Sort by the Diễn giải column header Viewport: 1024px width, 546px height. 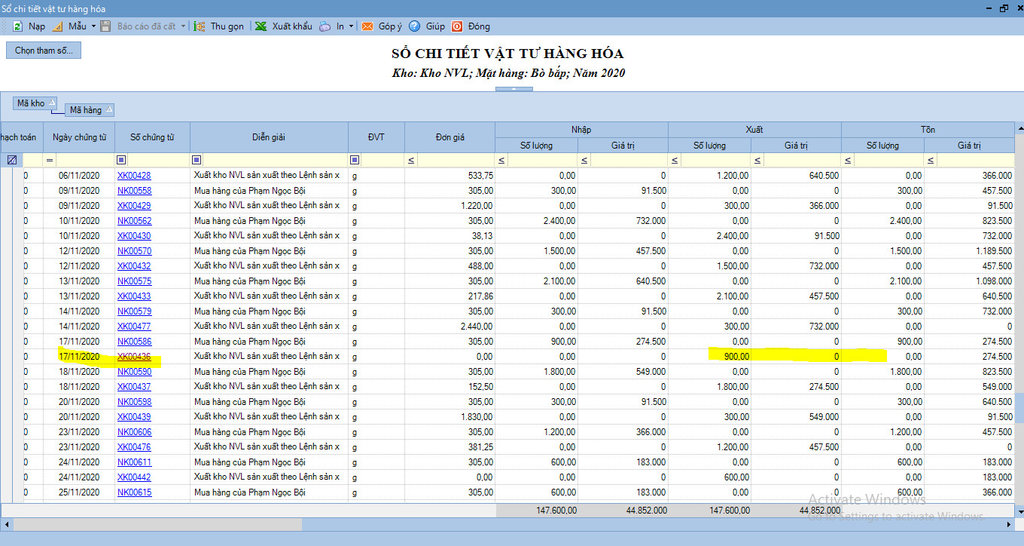pos(269,137)
